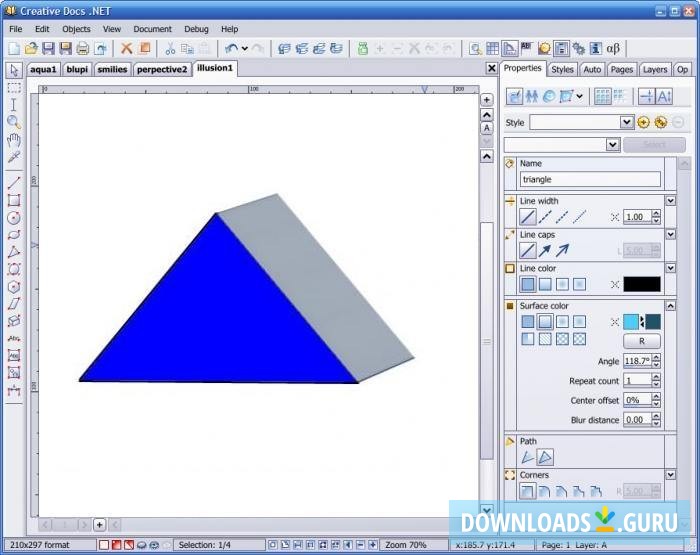Viewport: 700px width, 555px height.
Task: Choose the Line drawing tool
Action: (x=14, y=183)
